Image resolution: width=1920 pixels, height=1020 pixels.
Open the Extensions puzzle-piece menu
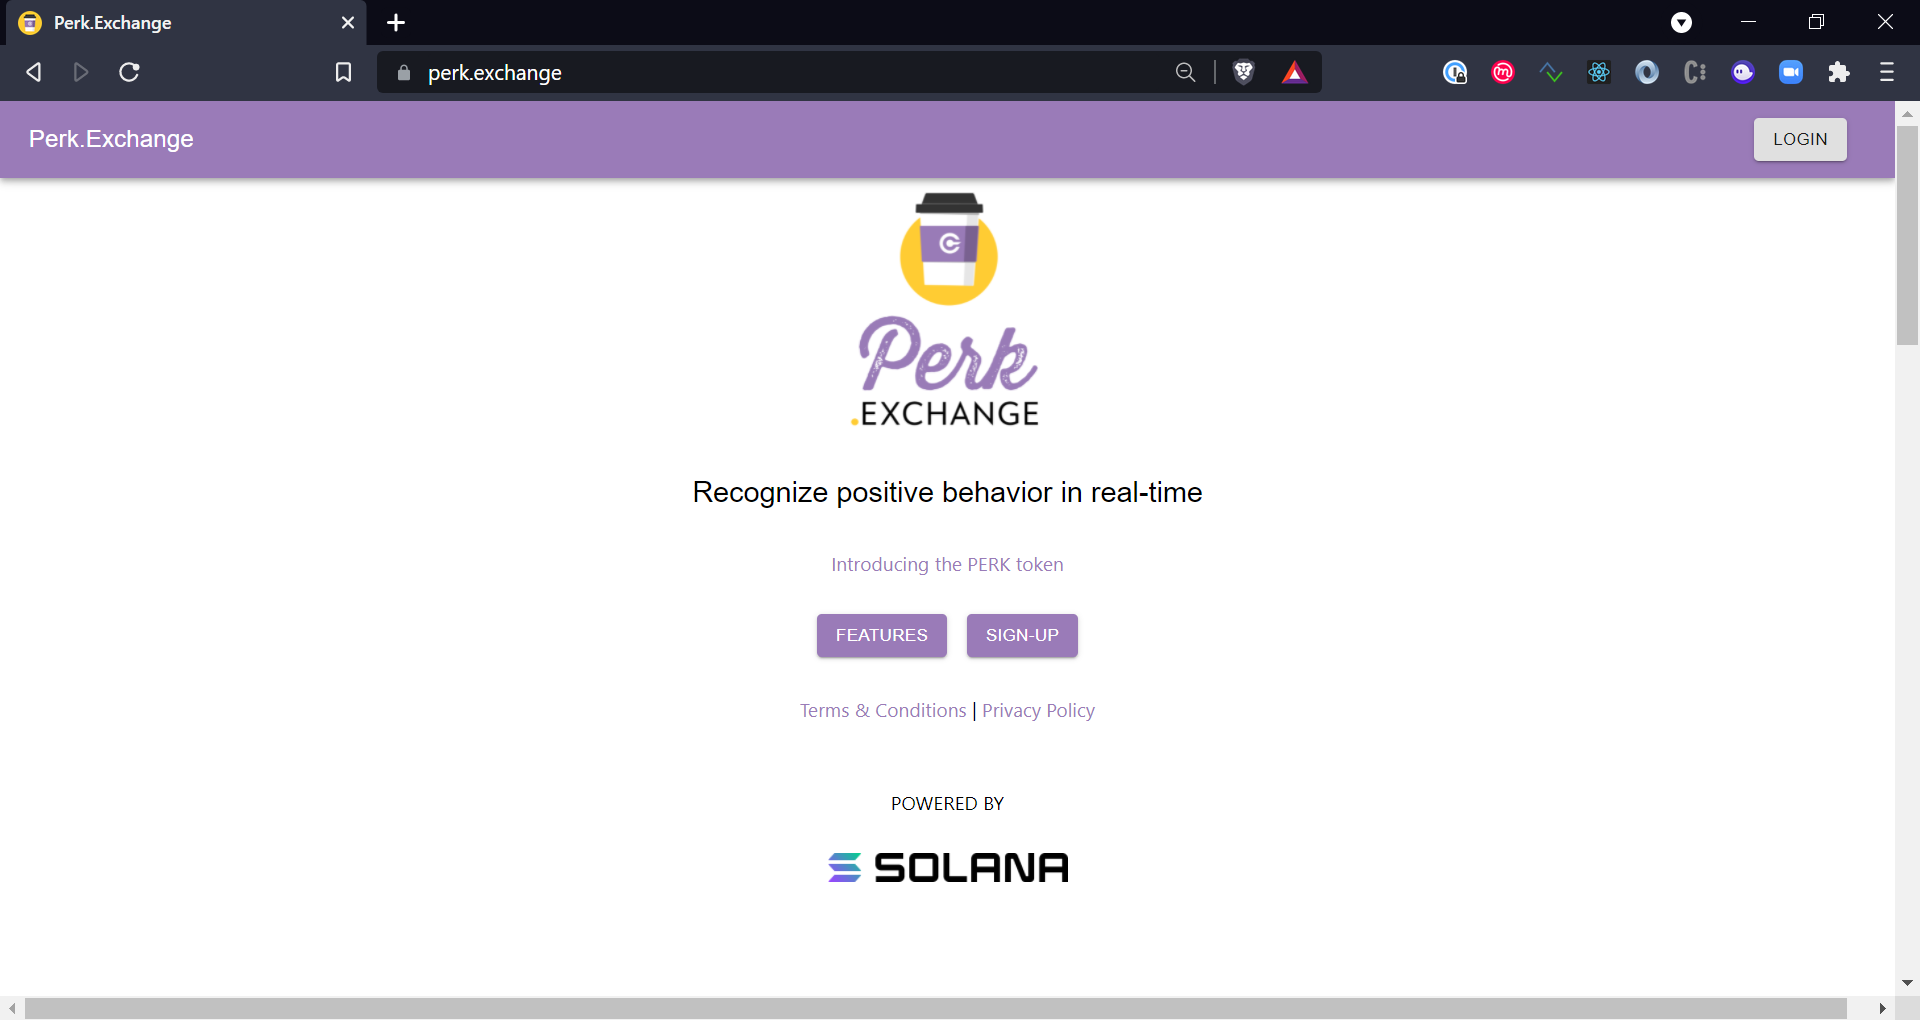[1839, 72]
